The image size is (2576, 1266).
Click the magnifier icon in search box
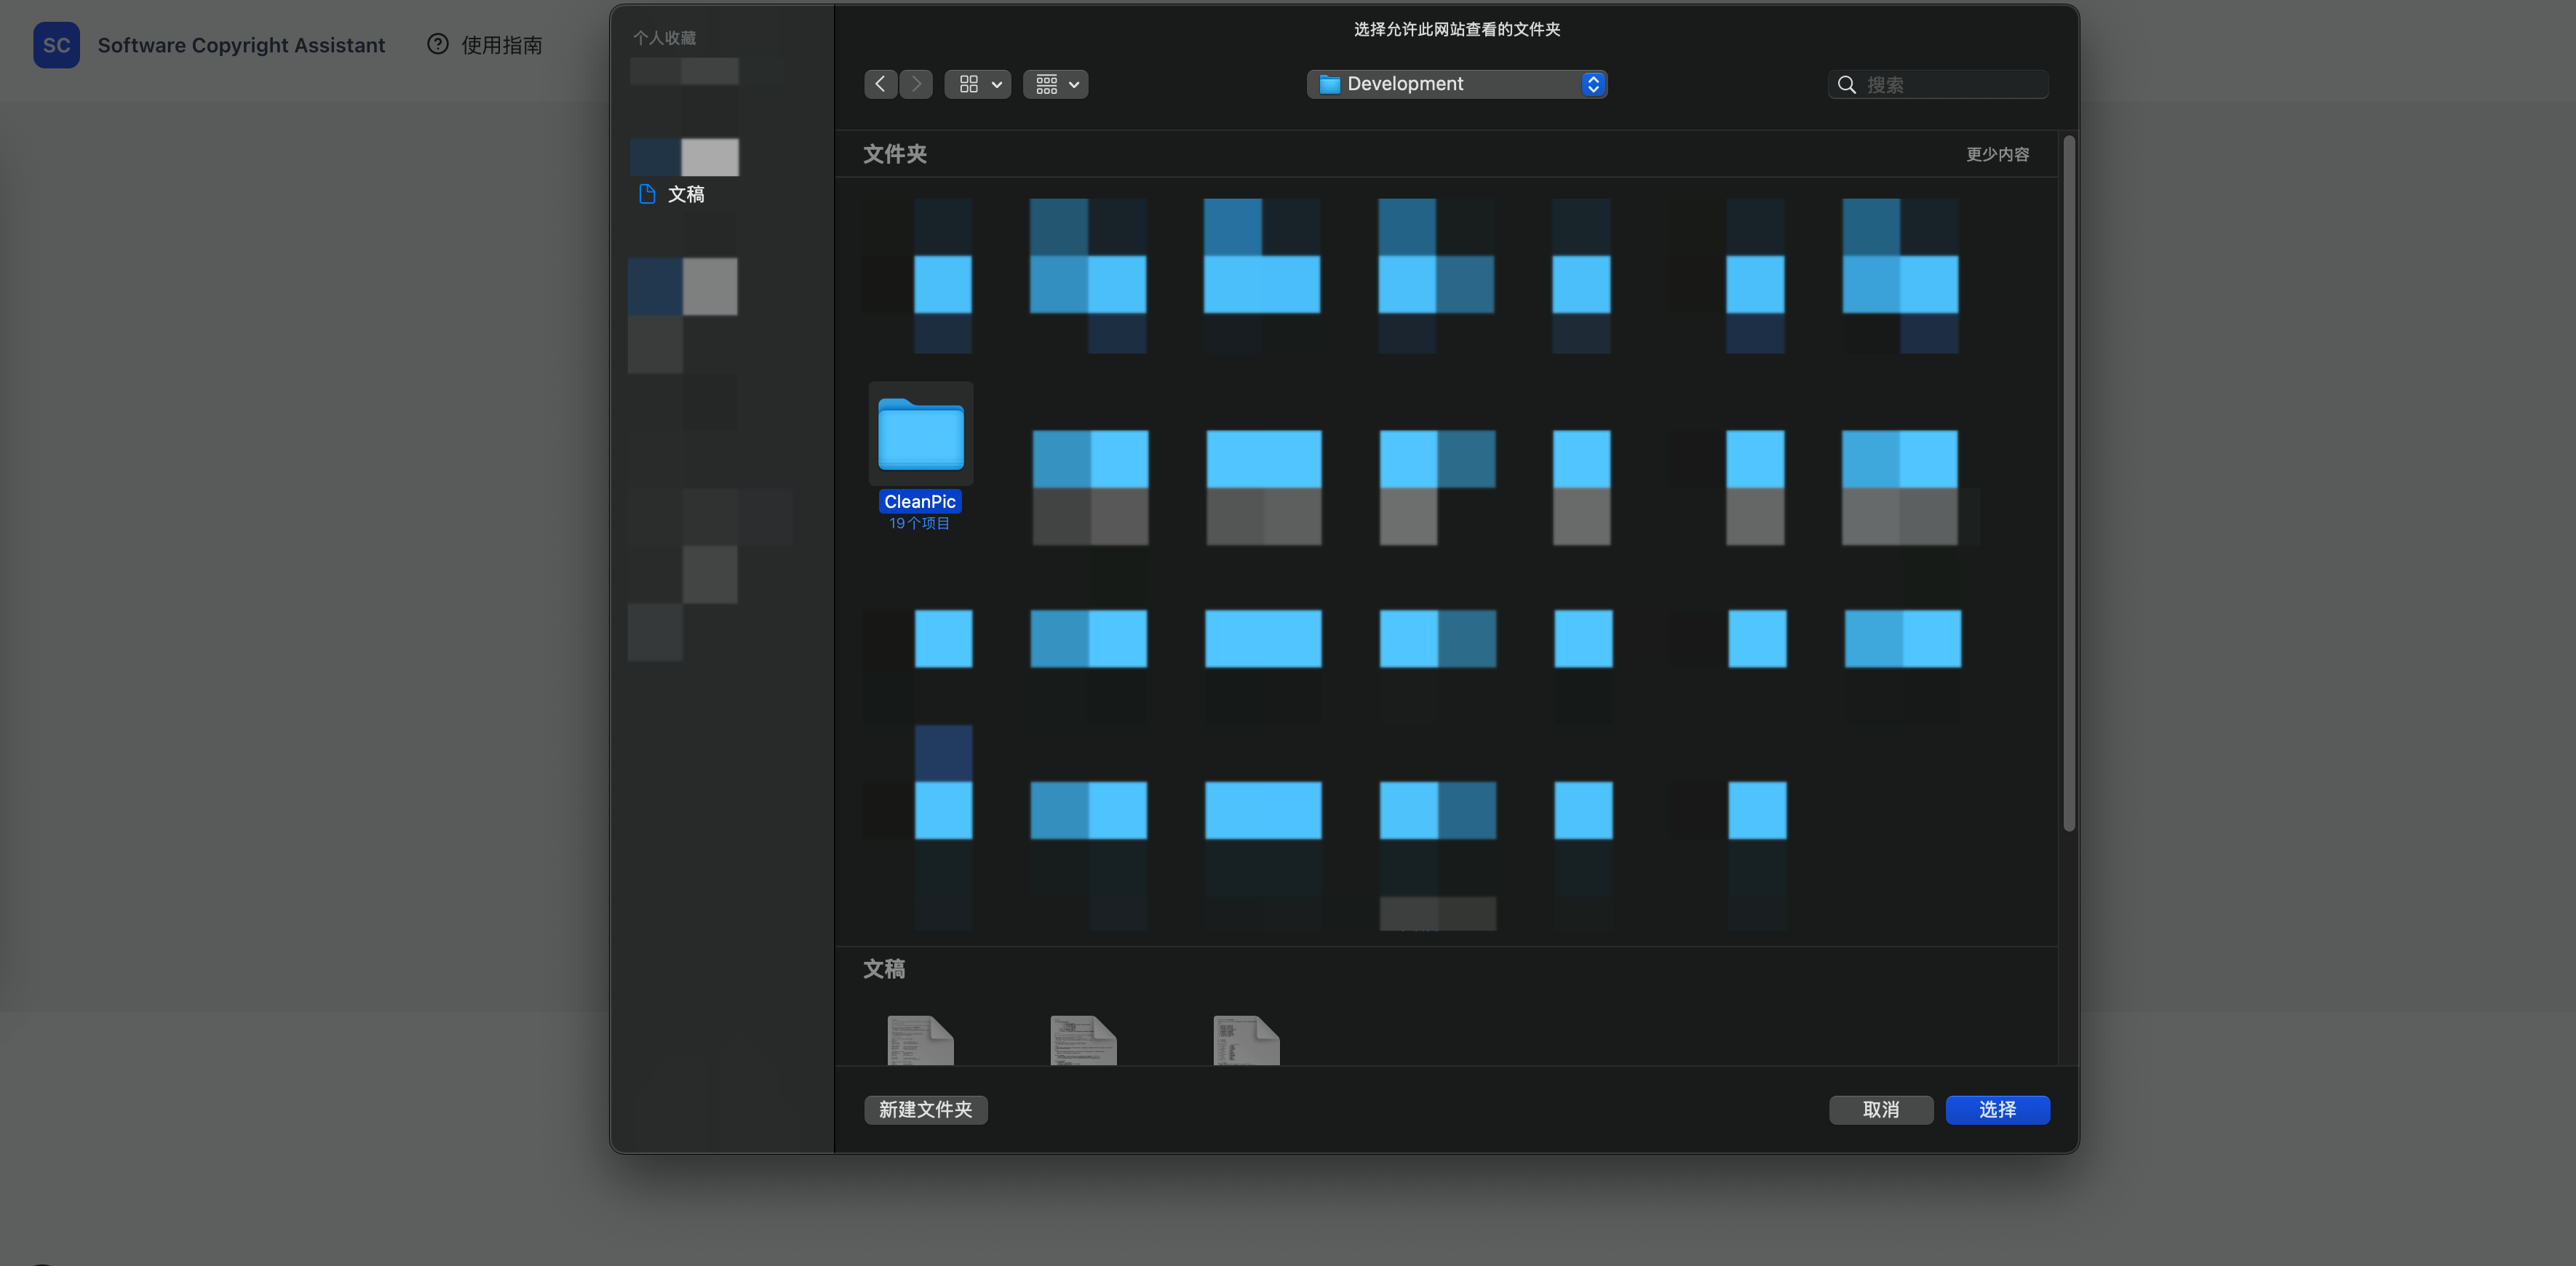click(x=1847, y=85)
